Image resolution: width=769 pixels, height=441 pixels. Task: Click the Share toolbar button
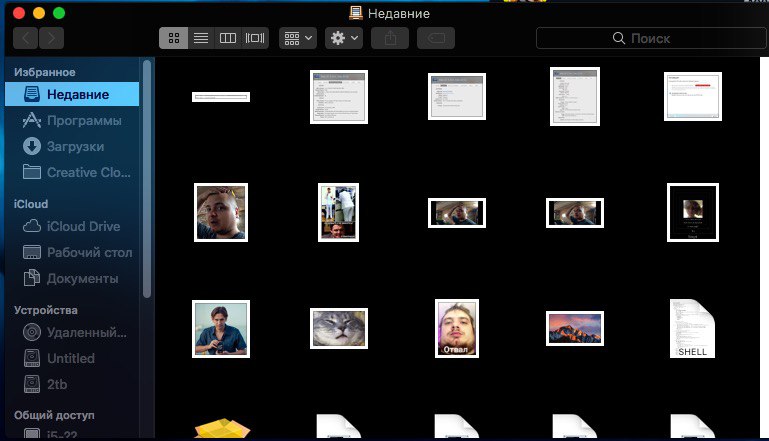click(390, 38)
